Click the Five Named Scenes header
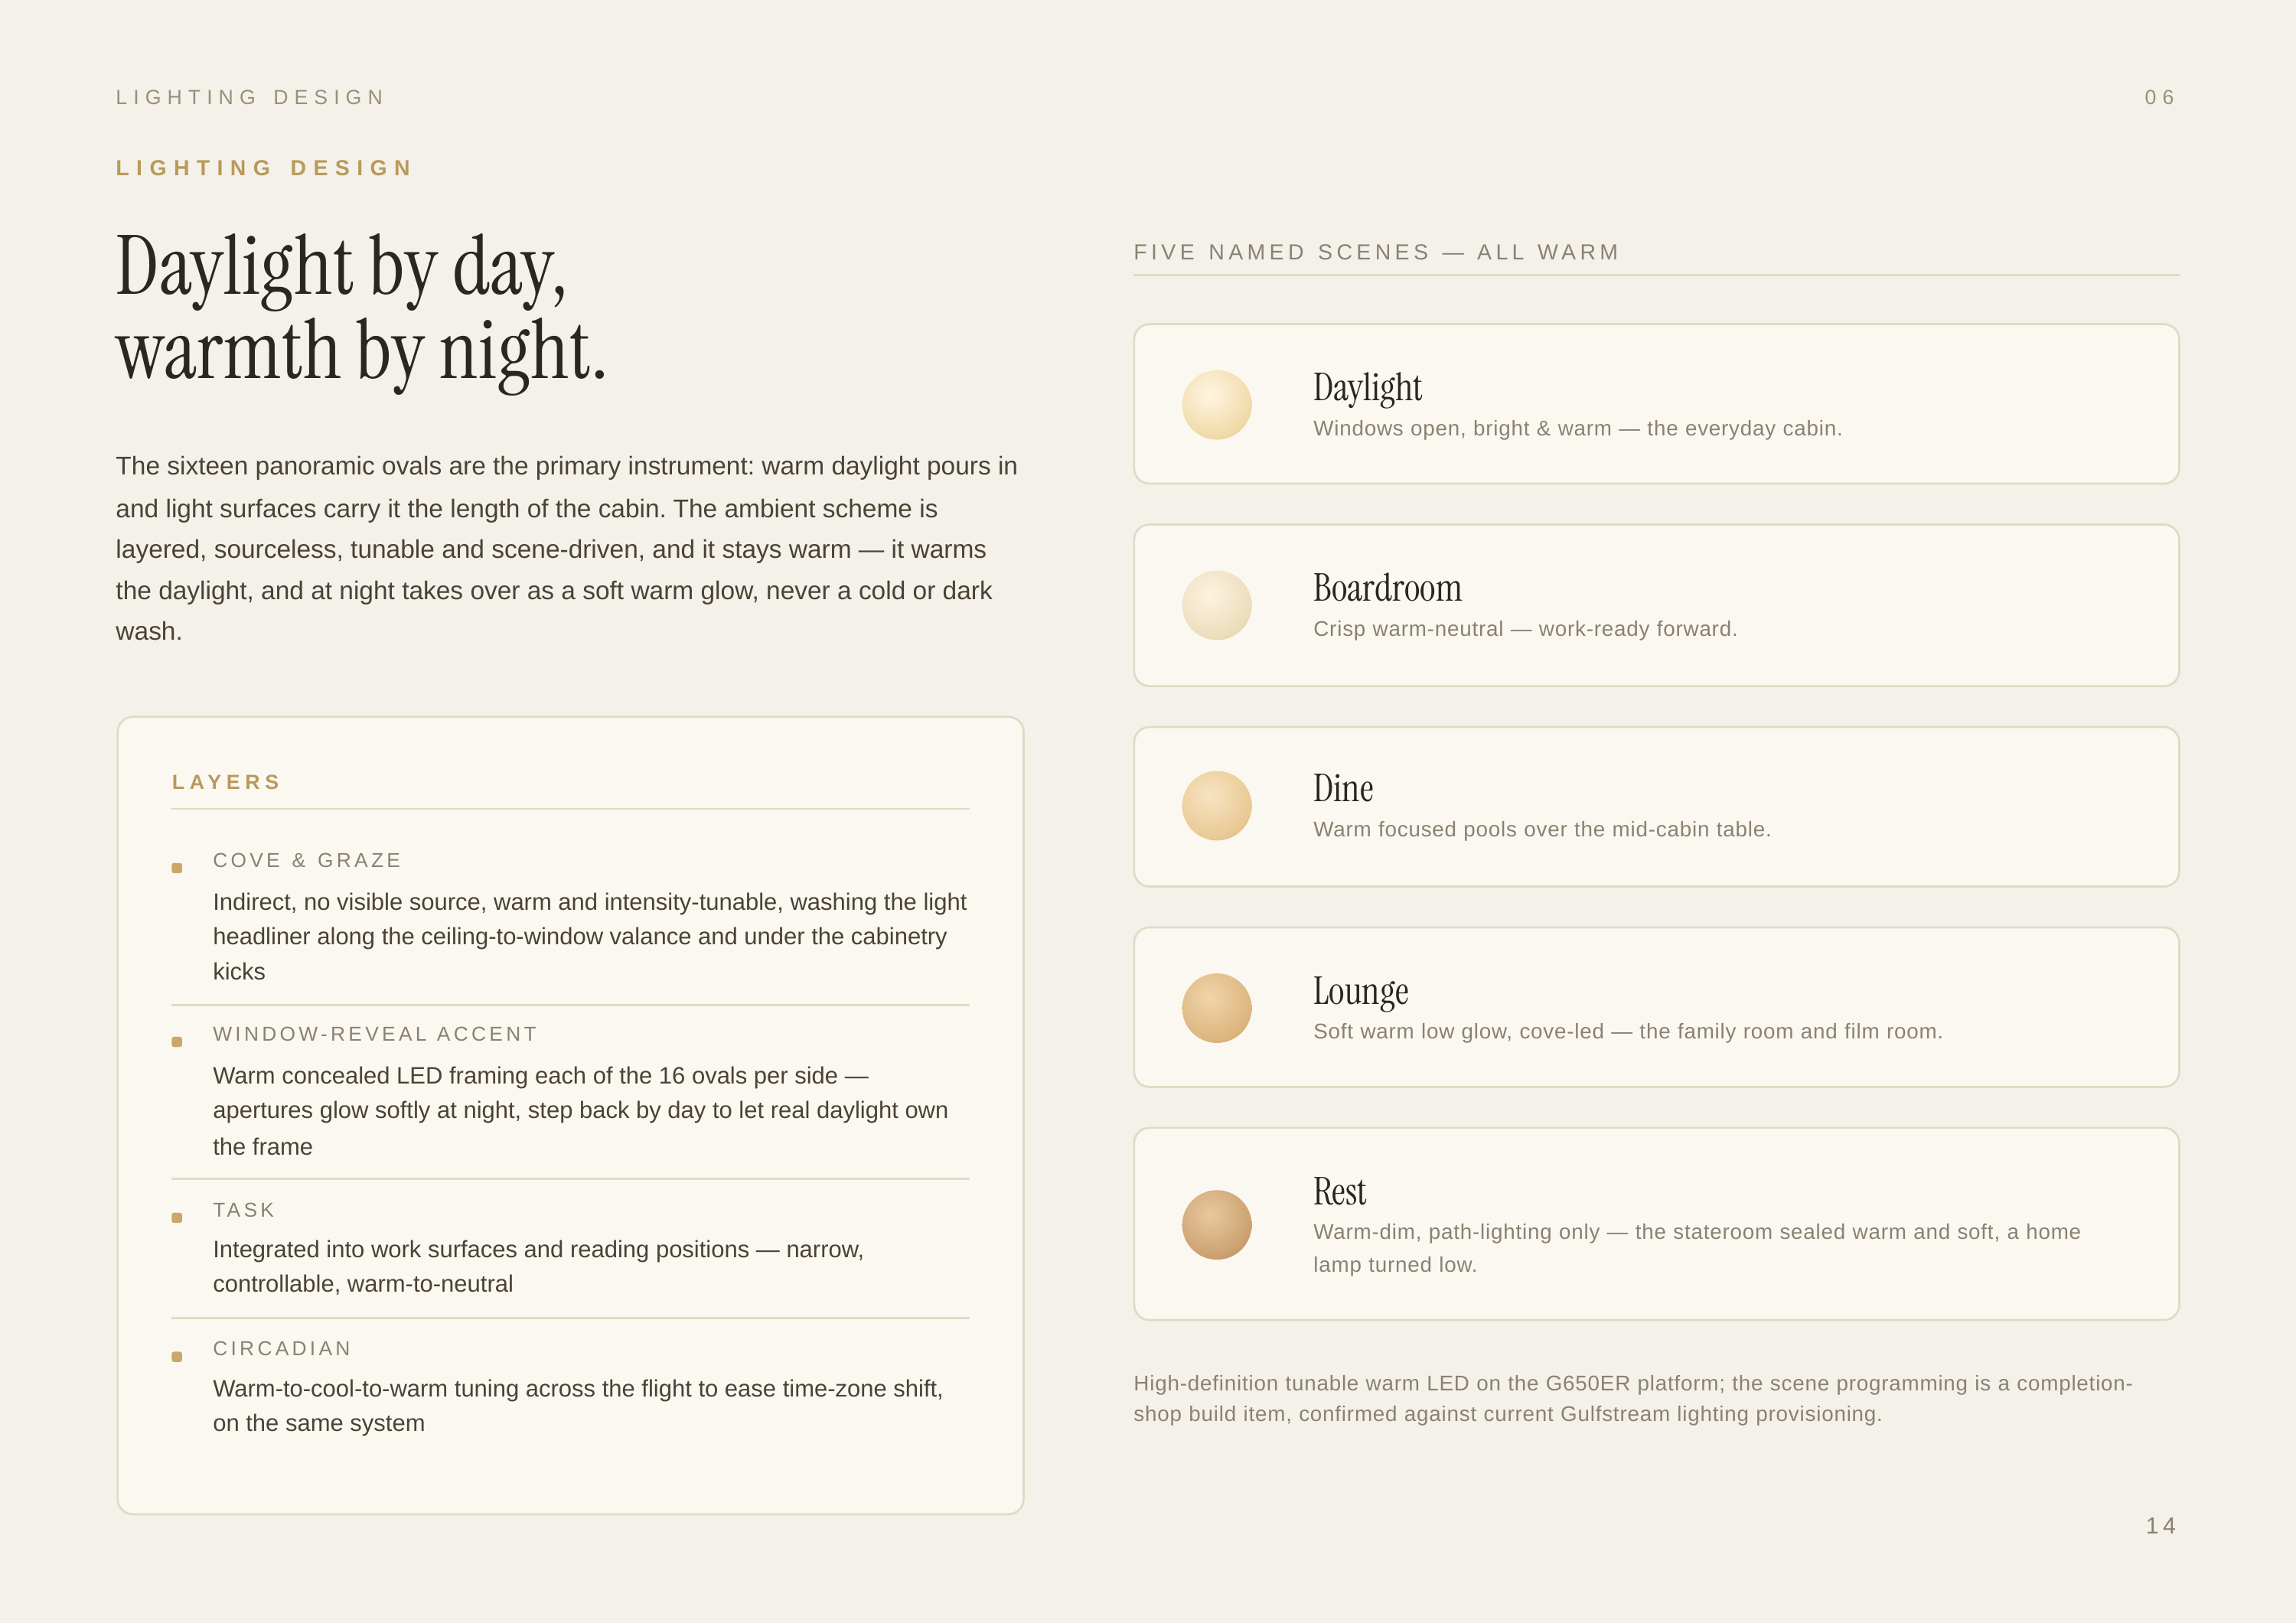The image size is (2296, 1623). (1376, 252)
